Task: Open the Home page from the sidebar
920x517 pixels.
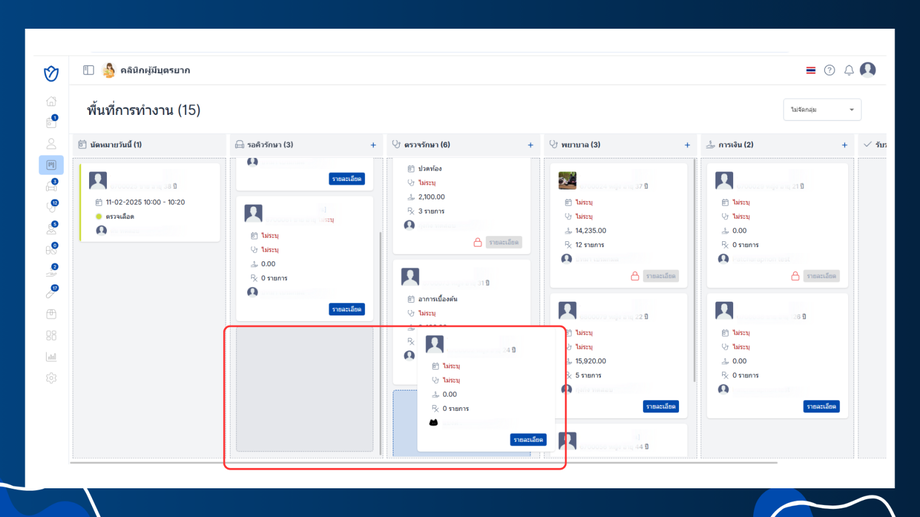Action: [51, 101]
